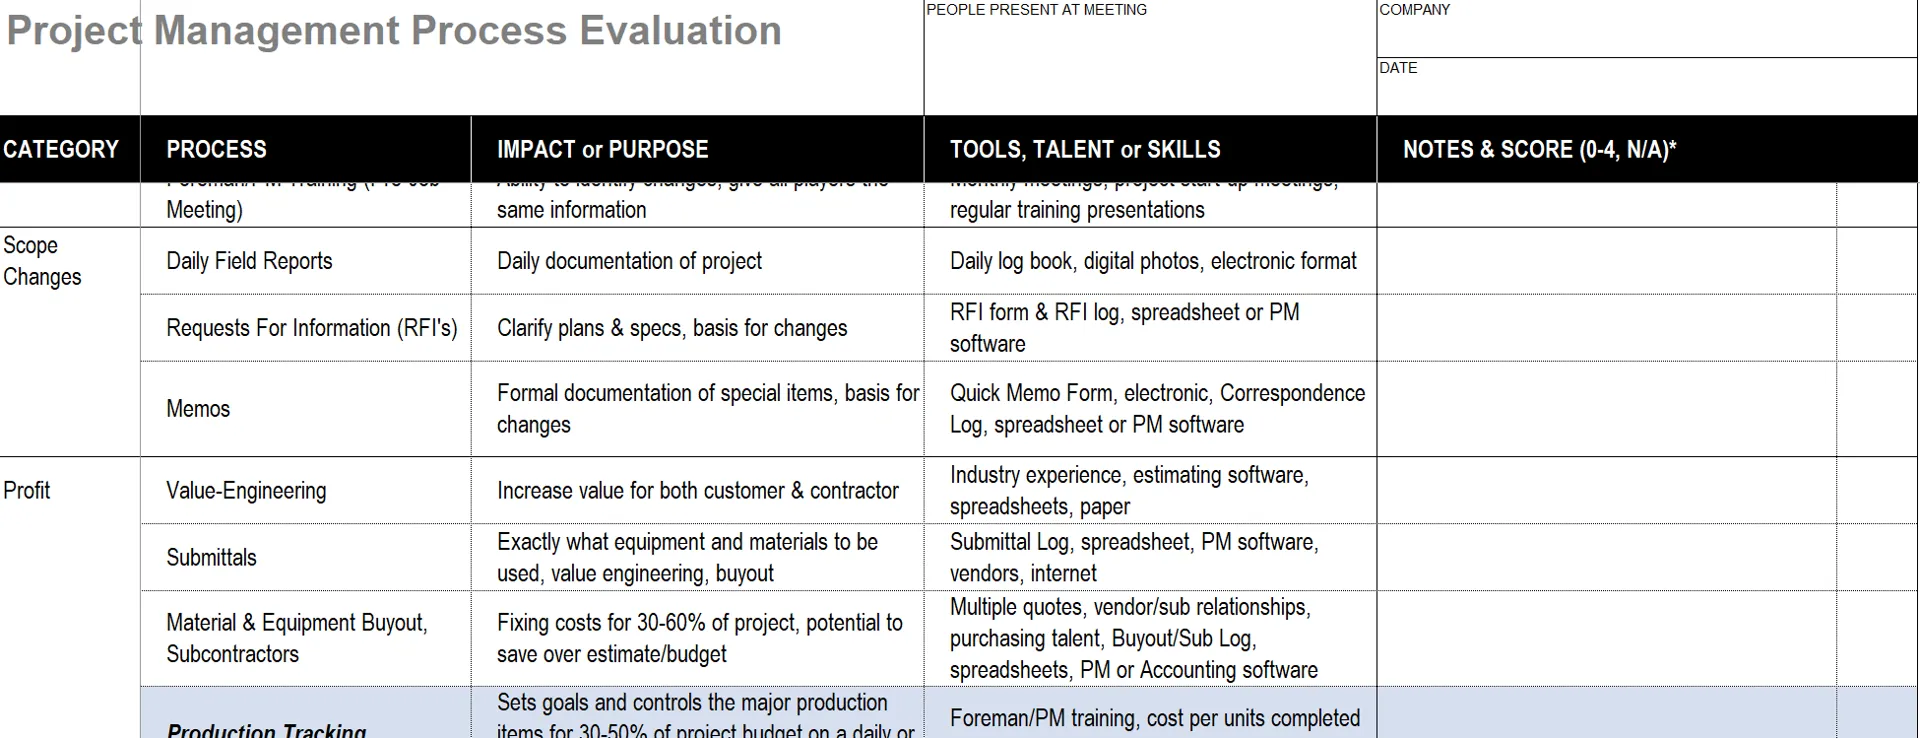This screenshot has height=738, width=1920.
Task: Select the Scope Changes category cell
Action: coord(43,261)
